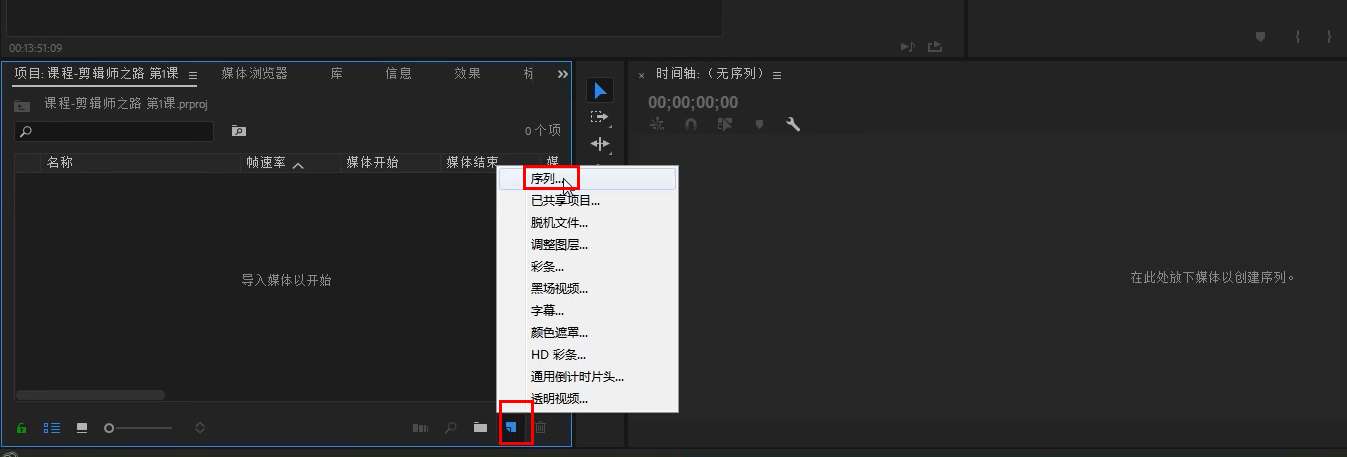Image resolution: width=1347 pixels, height=457 pixels.
Task: Click the Mark Out brace icon
Action: click(x=1329, y=37)
